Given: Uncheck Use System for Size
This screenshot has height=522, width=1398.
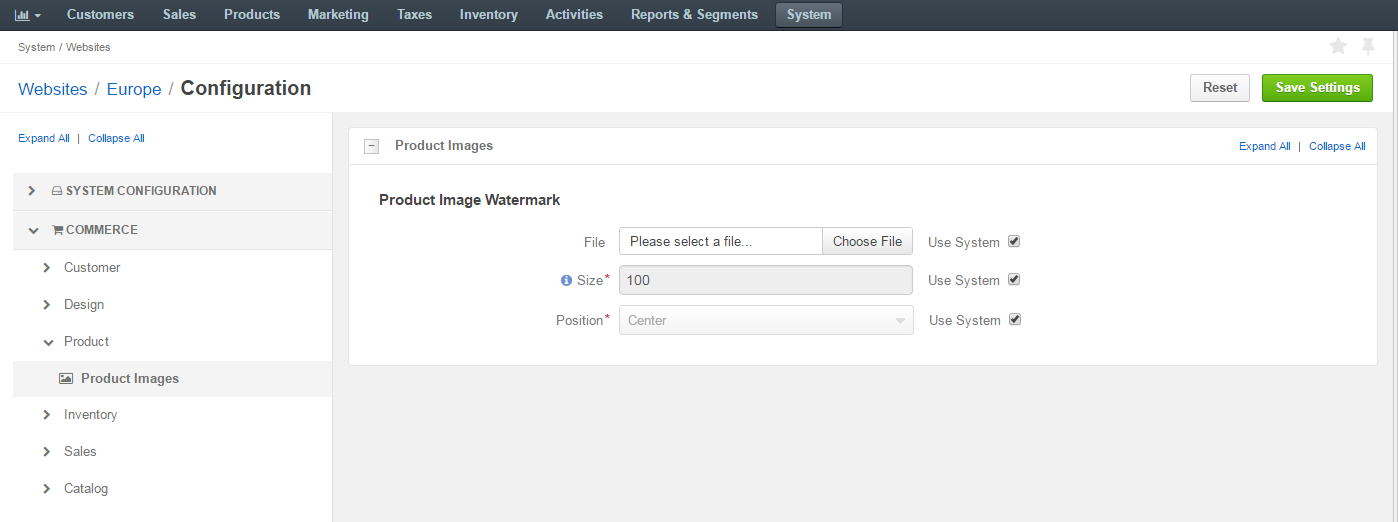Looking at the screenshot, I should (1014, 279).
